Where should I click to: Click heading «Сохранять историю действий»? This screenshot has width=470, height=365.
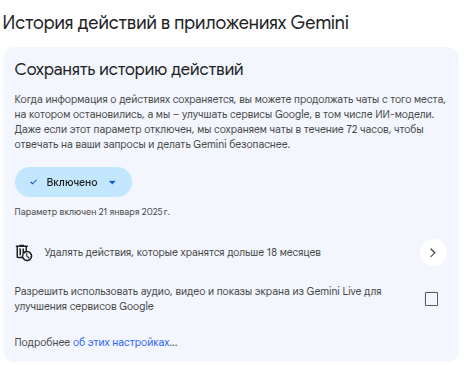(129, 70)
